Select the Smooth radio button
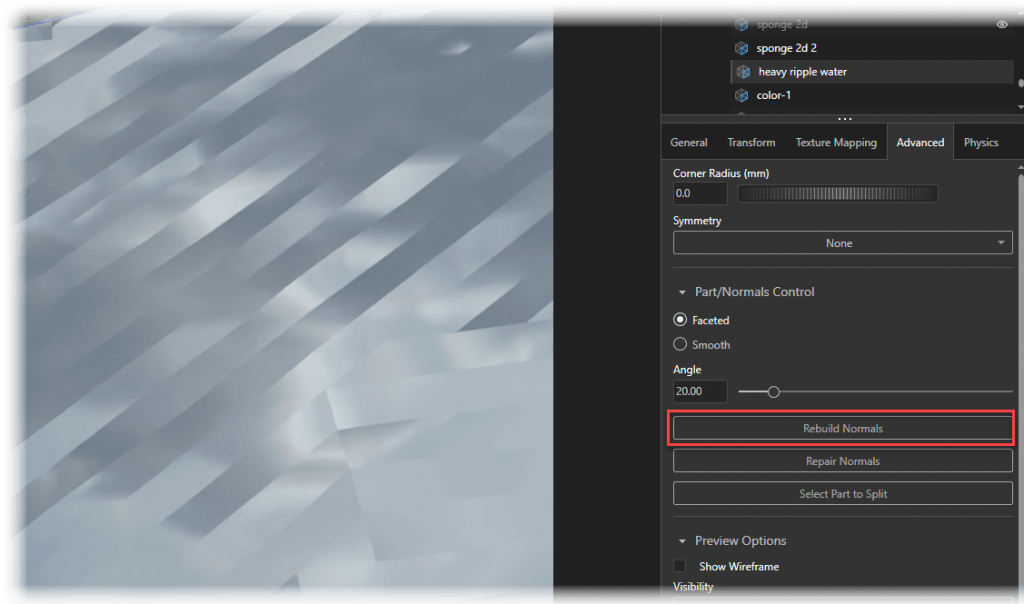This screenshot has width=1024, height=604. point(680,344)
